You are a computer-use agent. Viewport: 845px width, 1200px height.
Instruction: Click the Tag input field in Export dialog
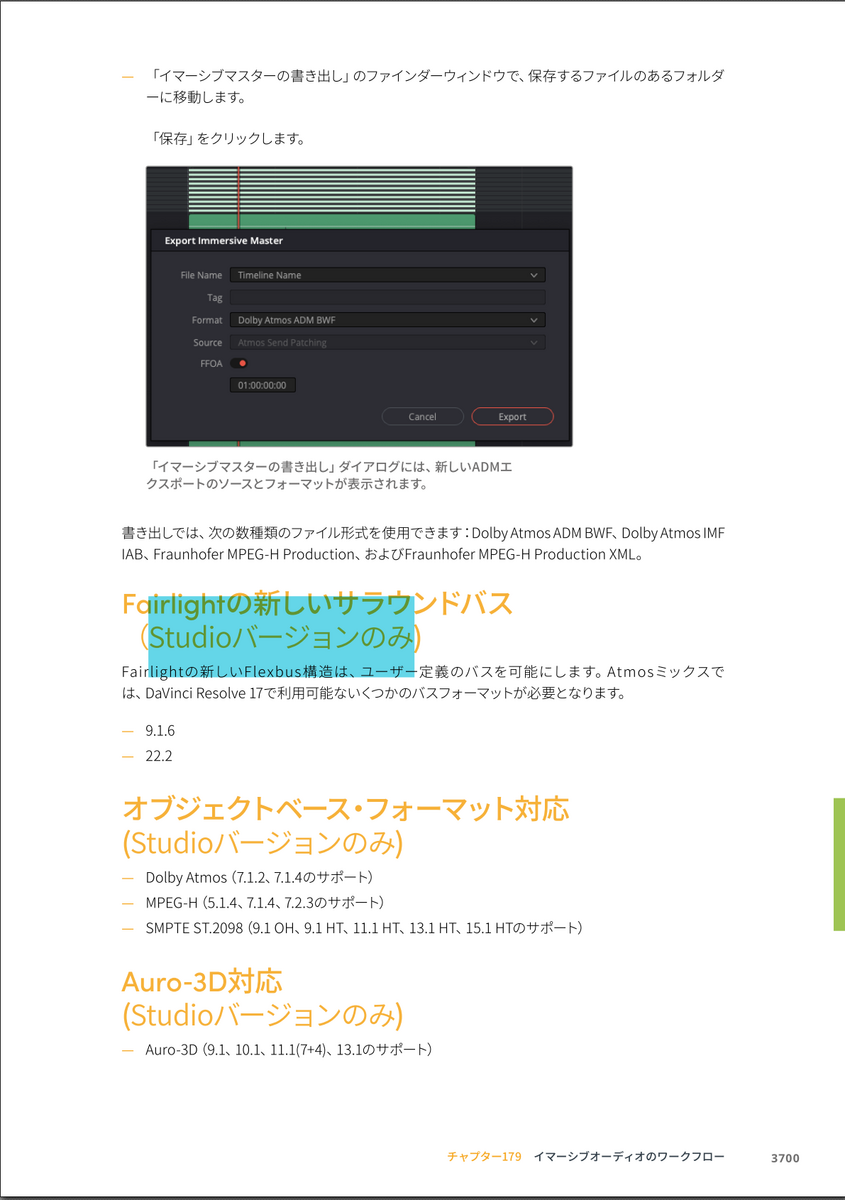(x=387, y=297)
